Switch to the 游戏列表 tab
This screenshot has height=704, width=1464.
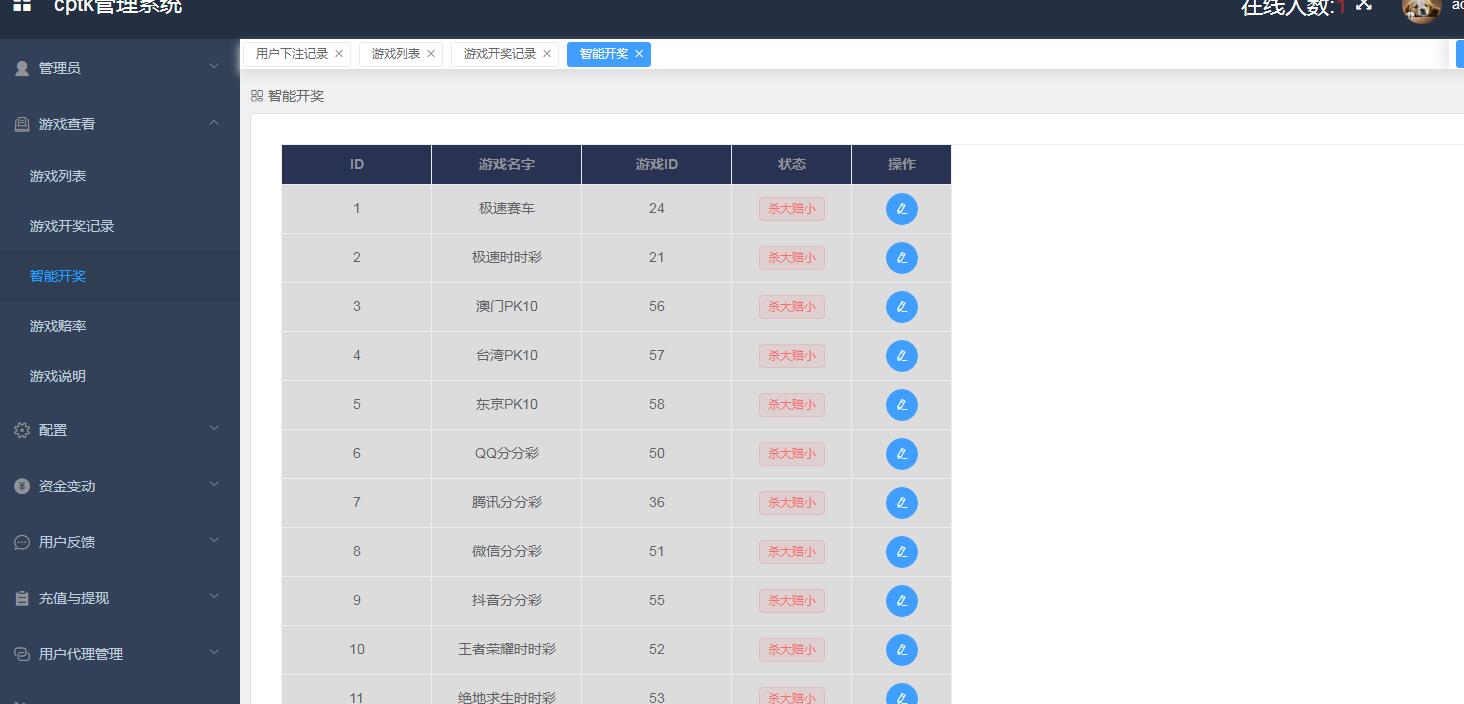[396, 54]
